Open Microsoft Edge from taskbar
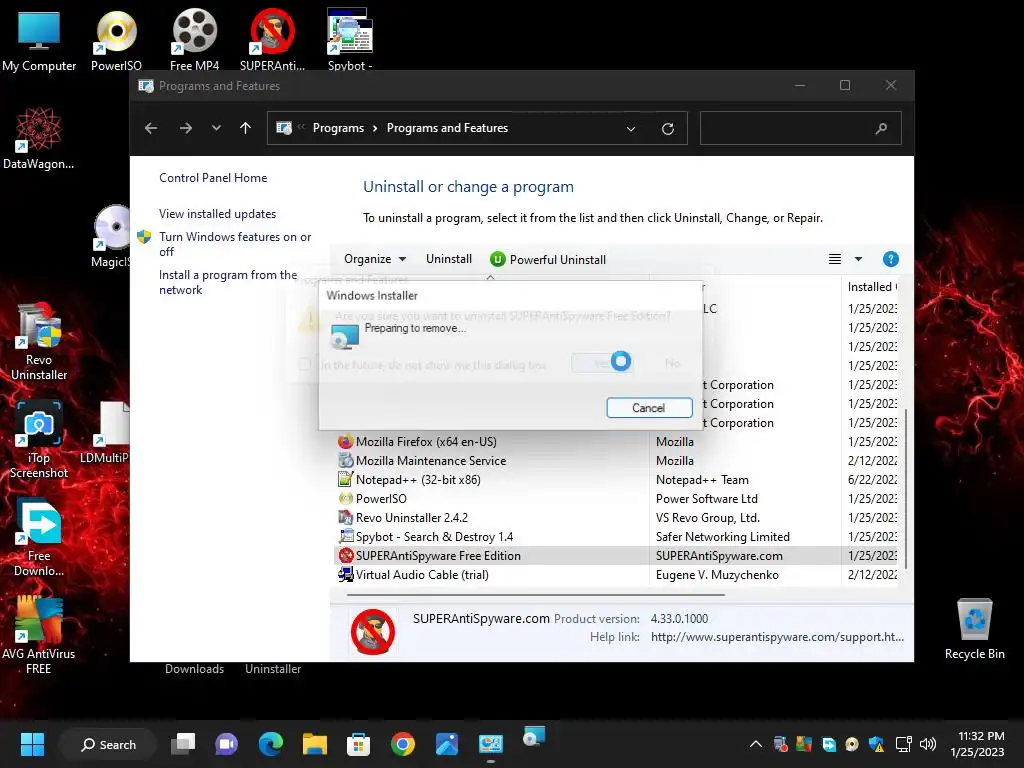 tap(270, 744)
